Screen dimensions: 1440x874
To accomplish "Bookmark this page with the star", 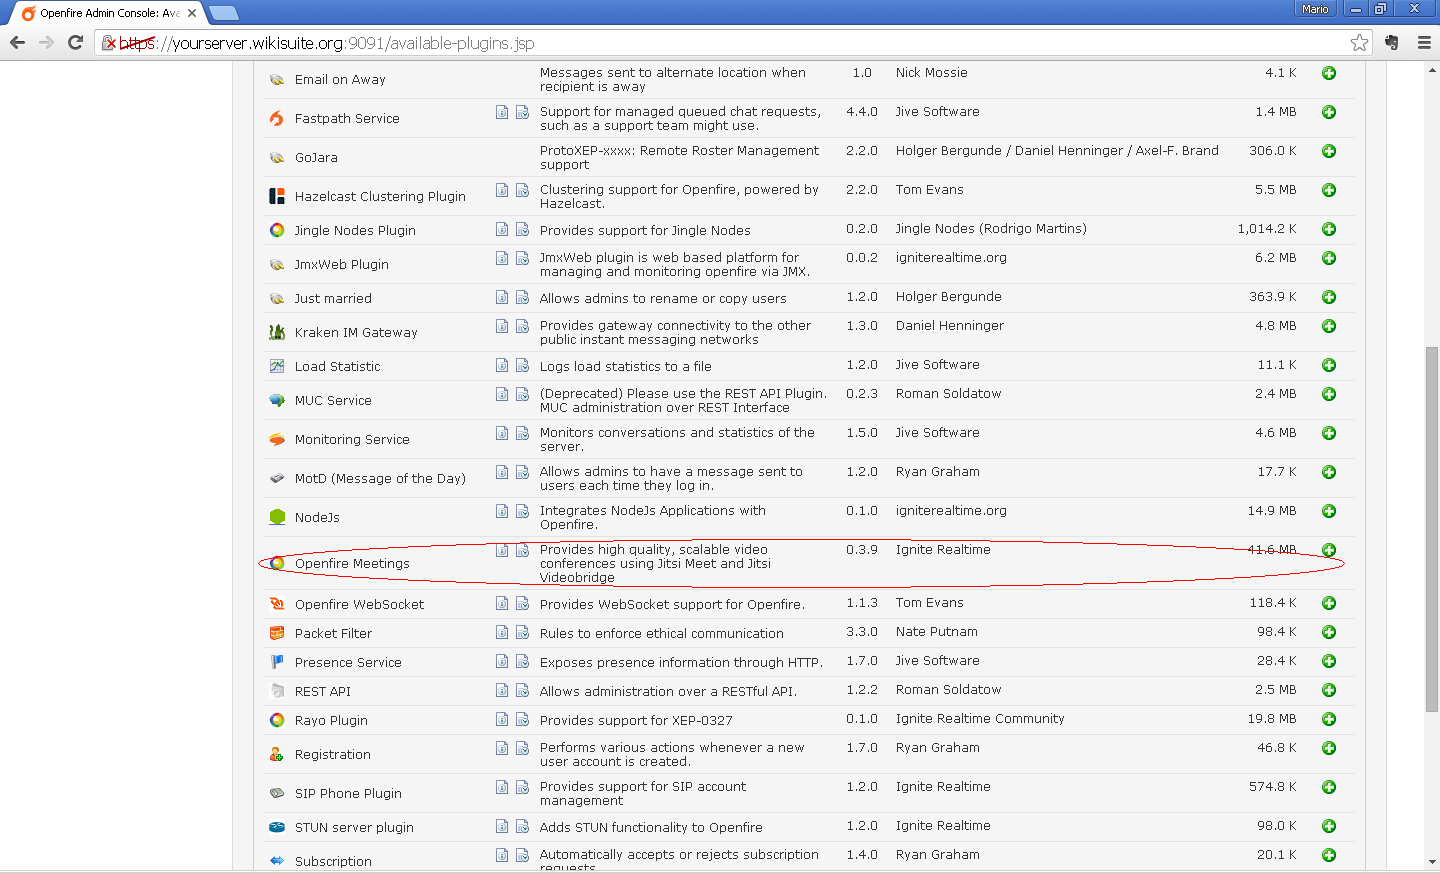I will click(x=1359, y=42).
